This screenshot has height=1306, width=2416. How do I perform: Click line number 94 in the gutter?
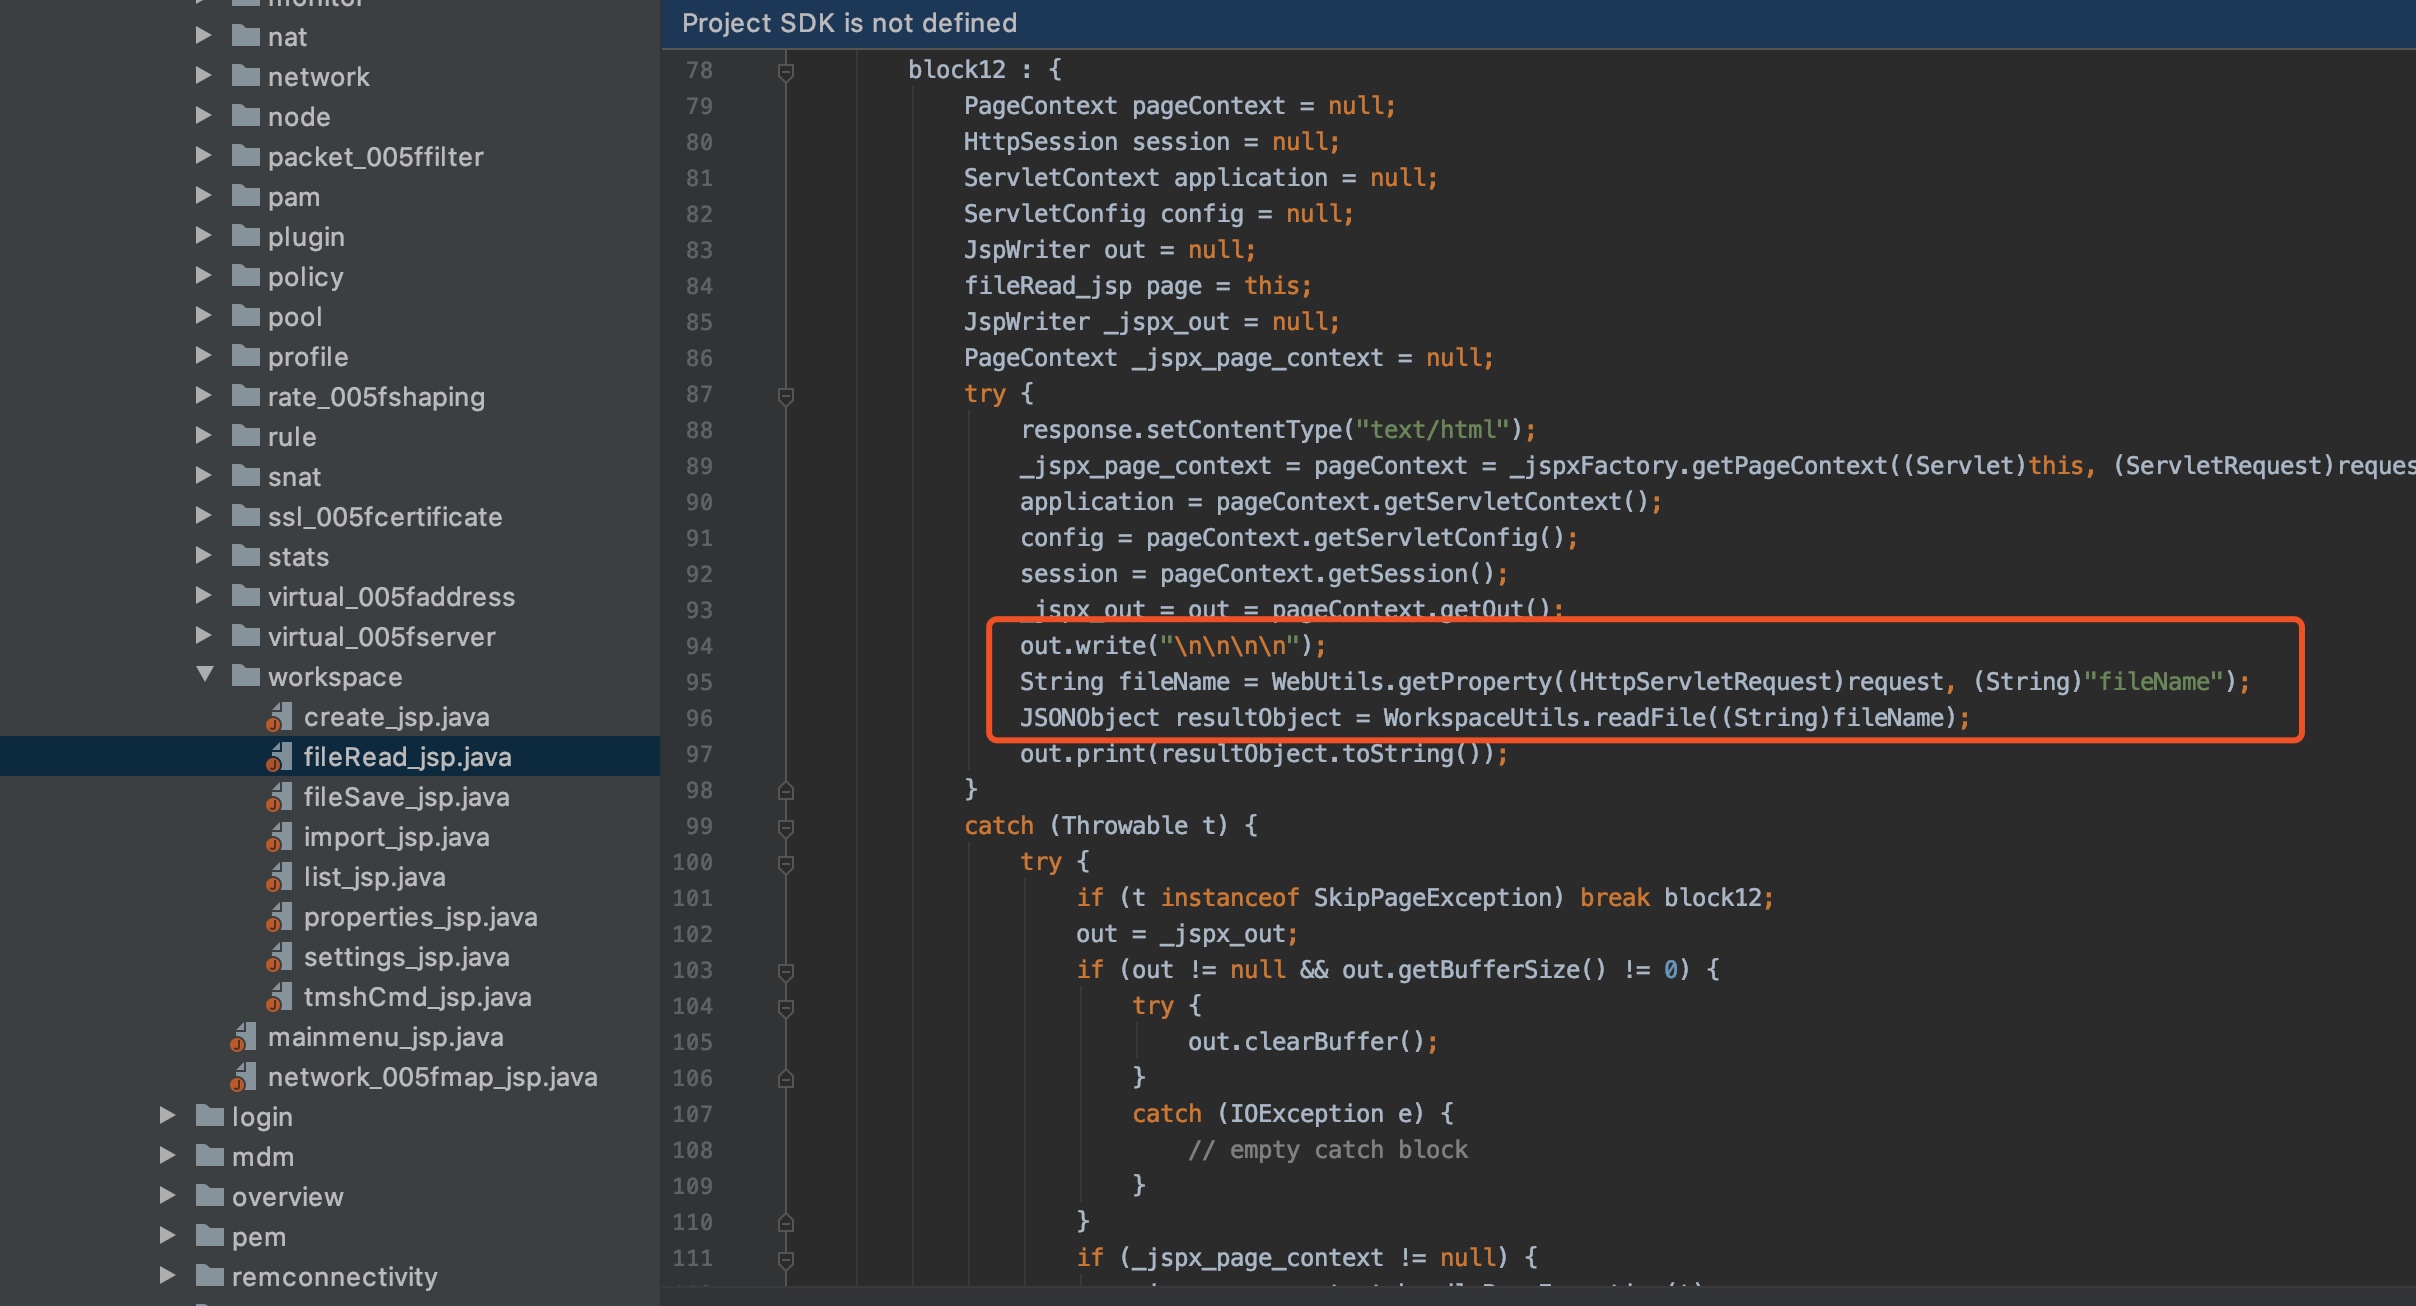[x=699, y=647]
